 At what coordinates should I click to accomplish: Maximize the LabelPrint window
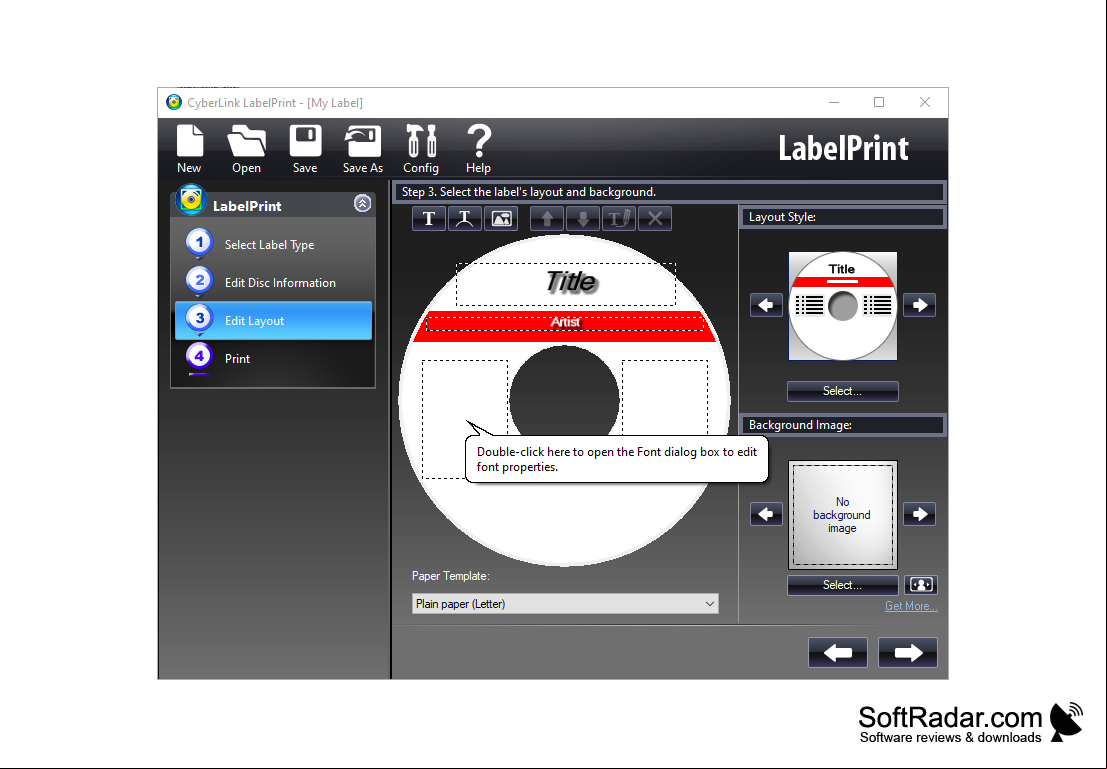(x=879, y=102)
